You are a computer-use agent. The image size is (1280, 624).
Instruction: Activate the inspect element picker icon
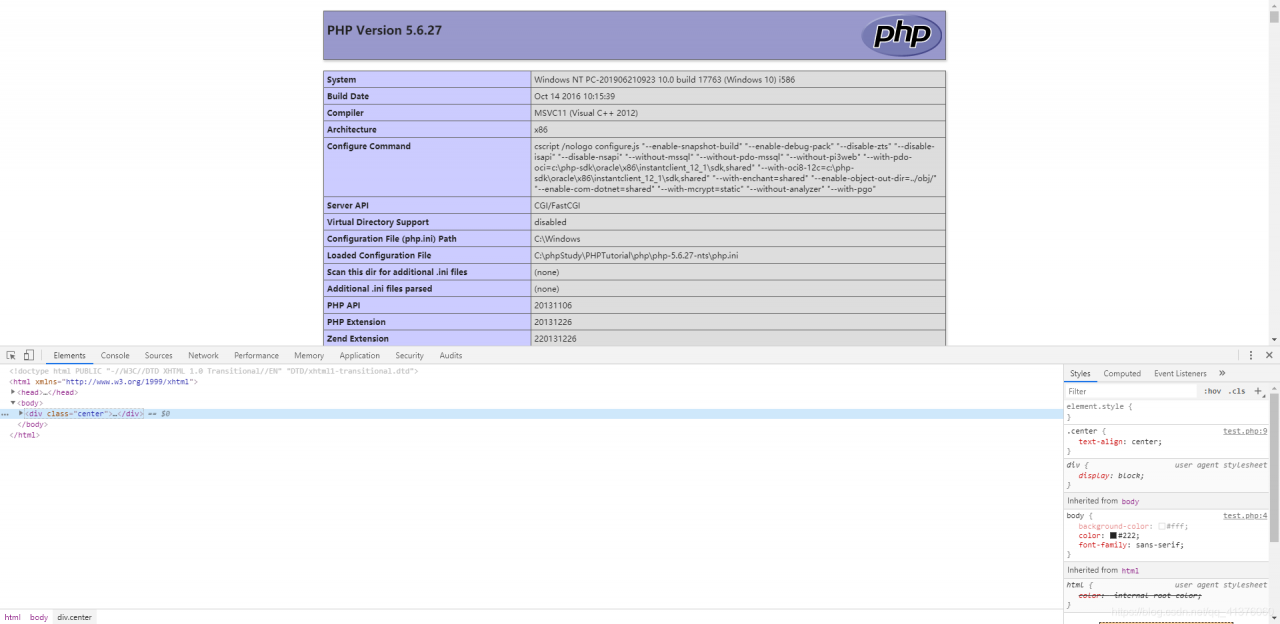[x=11, y=355]
